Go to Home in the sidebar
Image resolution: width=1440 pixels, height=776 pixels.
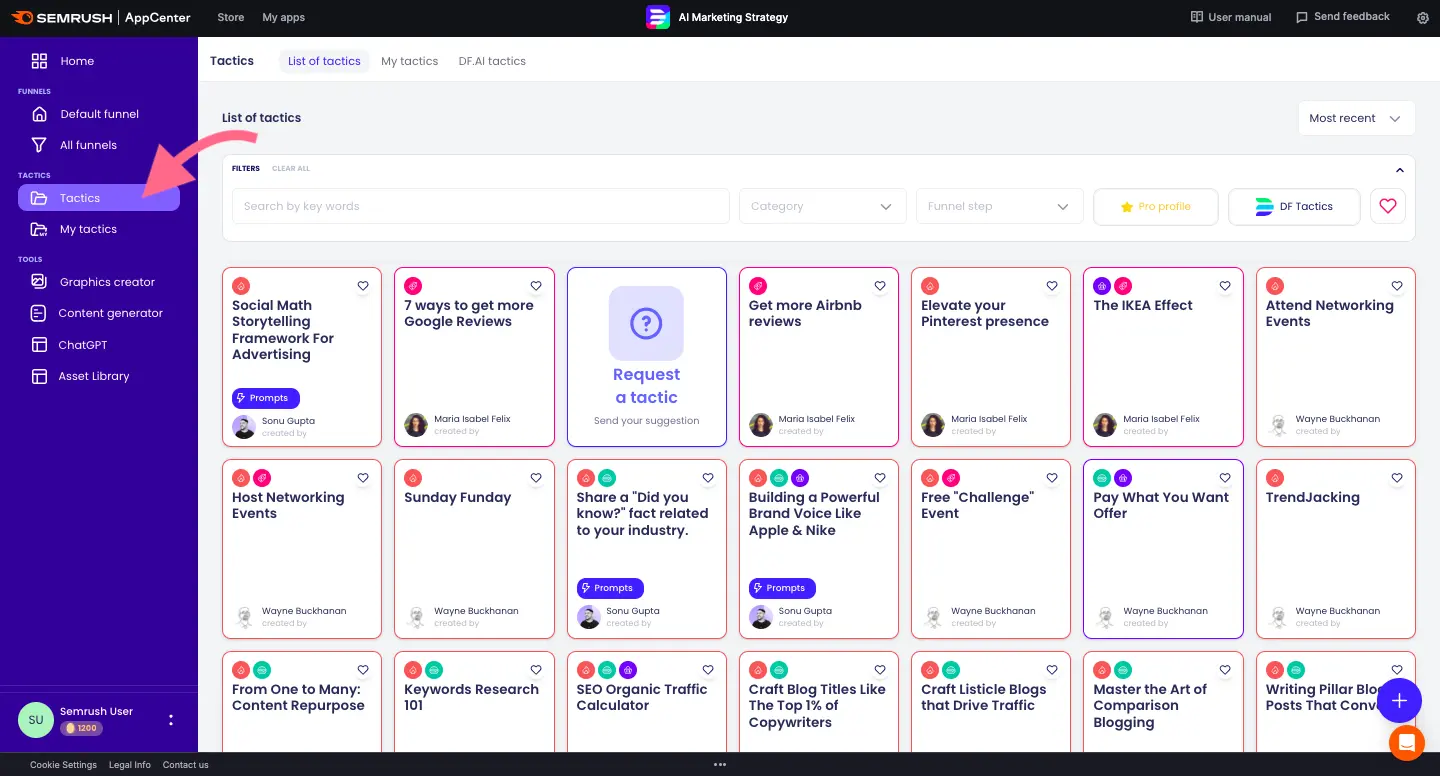(76, 61)
